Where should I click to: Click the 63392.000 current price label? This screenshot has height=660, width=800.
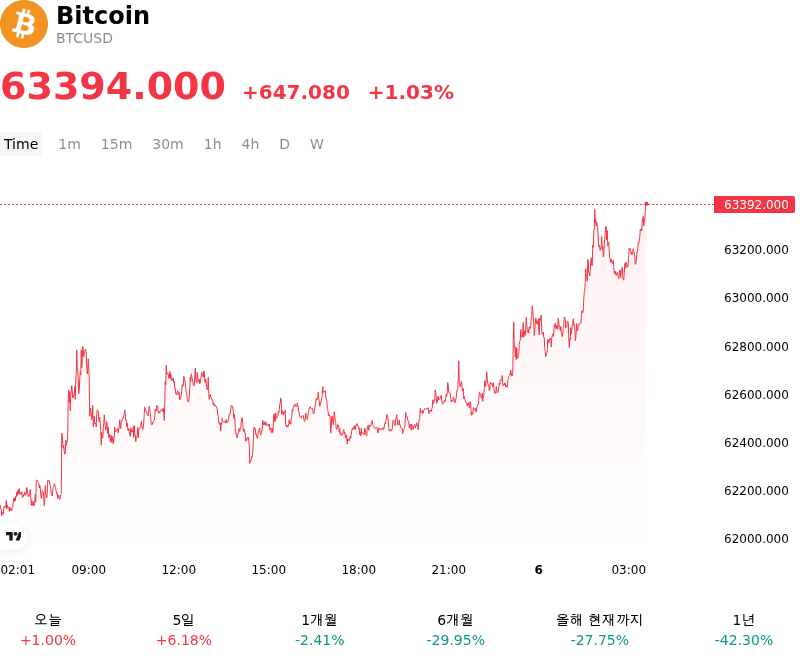pos(754,205)
